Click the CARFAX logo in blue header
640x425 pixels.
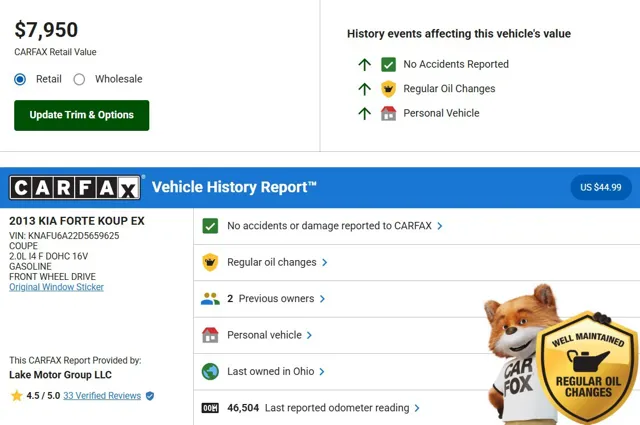(76, 188)
